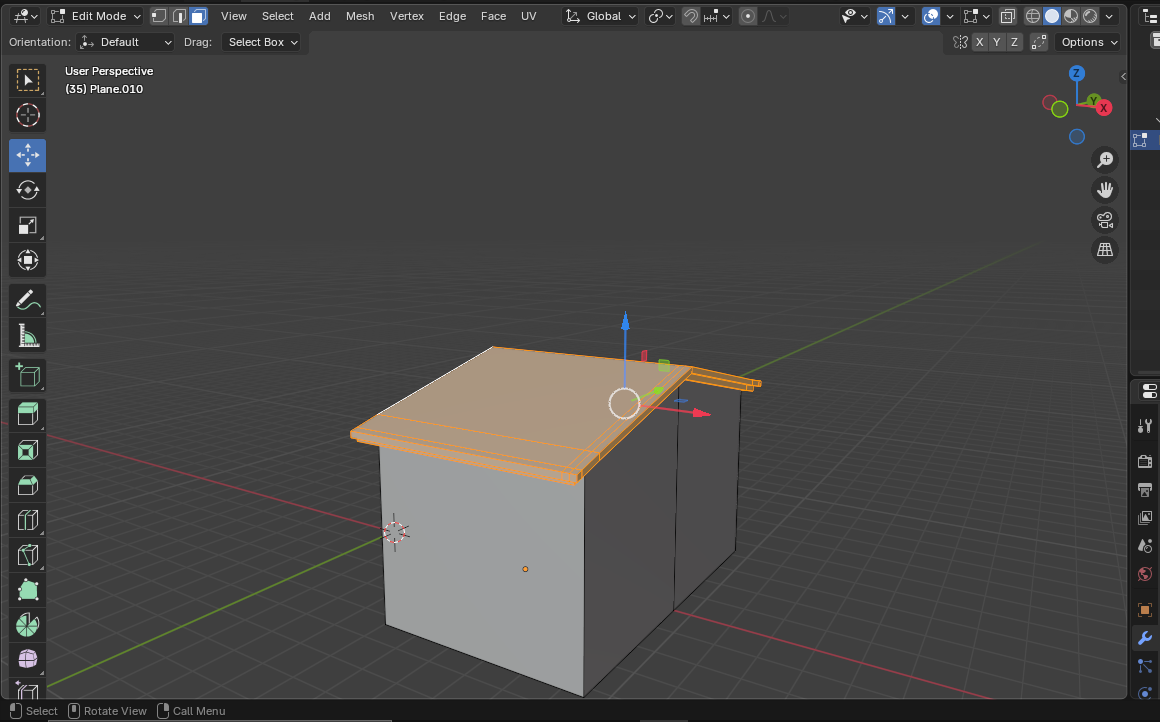The width and height of the screenshot is (1160, 722).
Task: Open the pivot point dropdown
Action: [660, 16]
